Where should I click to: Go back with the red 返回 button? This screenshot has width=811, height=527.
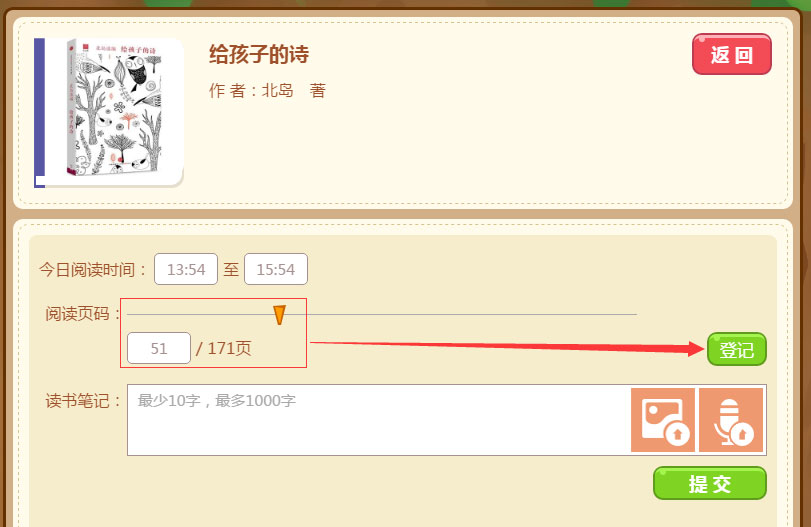point(731,54)
